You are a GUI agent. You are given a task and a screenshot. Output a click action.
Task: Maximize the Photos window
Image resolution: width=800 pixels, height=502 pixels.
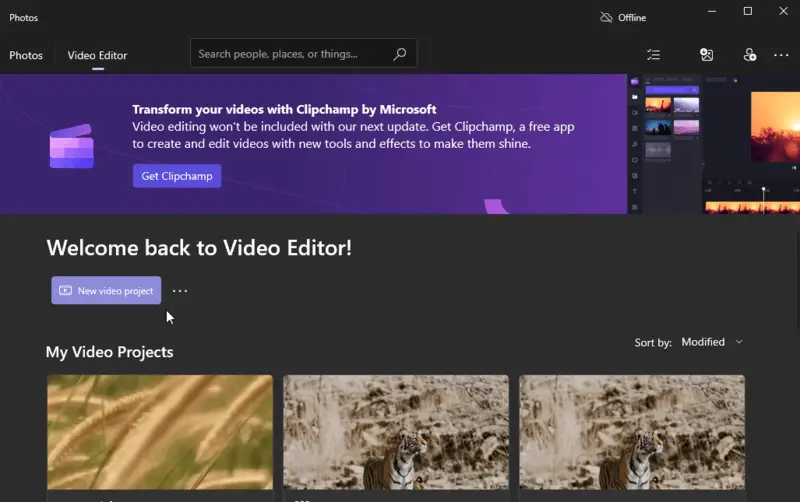747,11
